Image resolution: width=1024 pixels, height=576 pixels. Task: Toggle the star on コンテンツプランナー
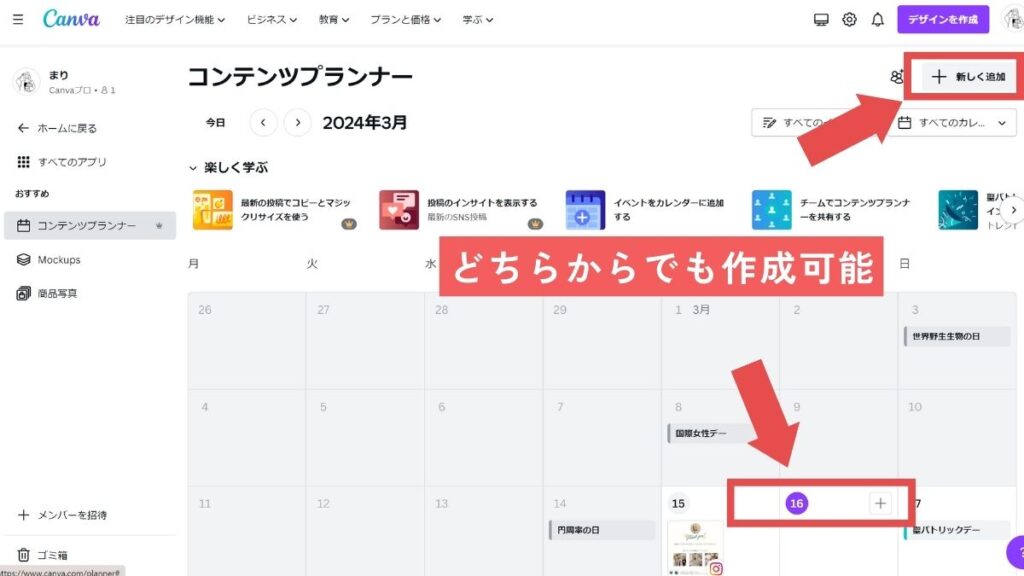click(159, 226)
